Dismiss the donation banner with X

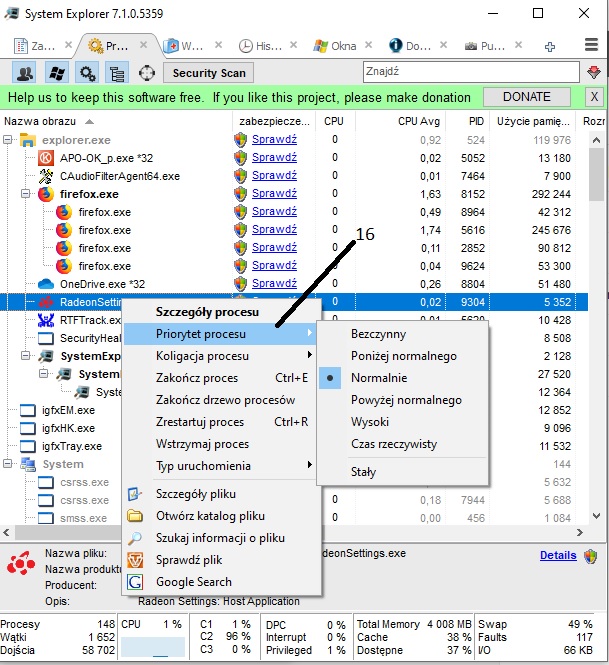(x=594, y=97)
